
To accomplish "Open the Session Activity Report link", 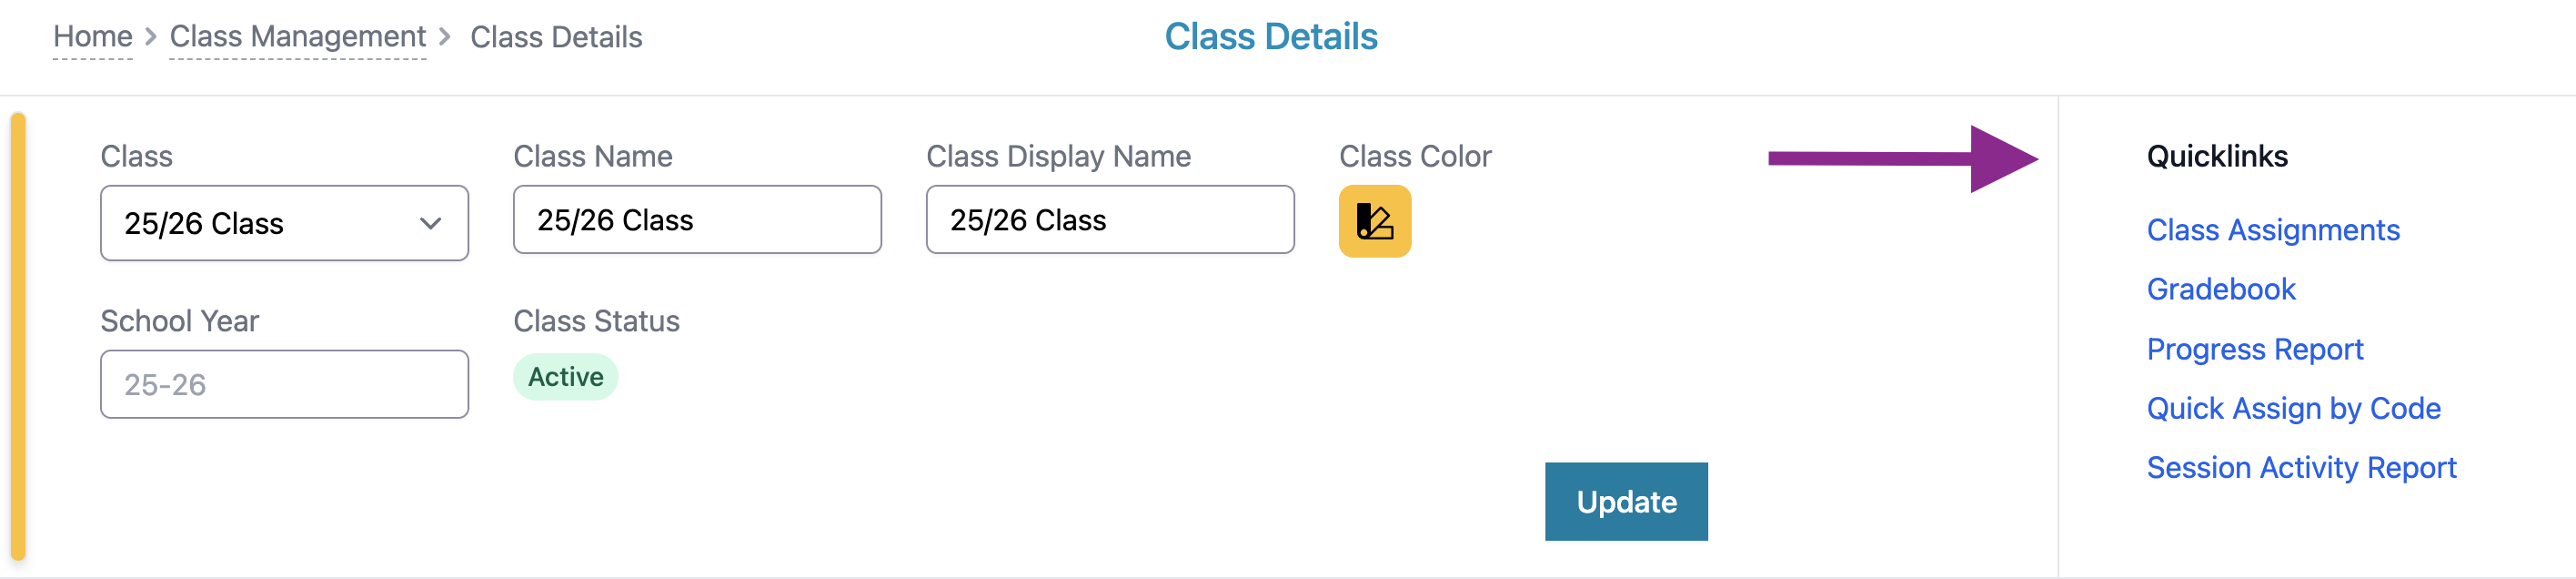I will pyautogui.click(x=2300, y=467).
